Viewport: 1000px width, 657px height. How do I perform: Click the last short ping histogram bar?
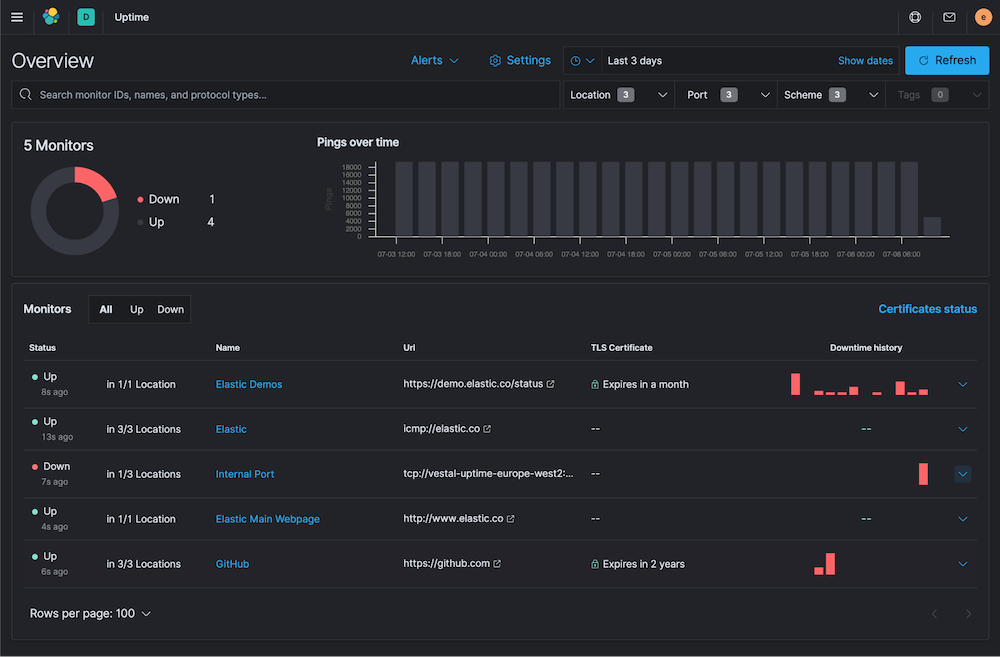pos(932,226)
